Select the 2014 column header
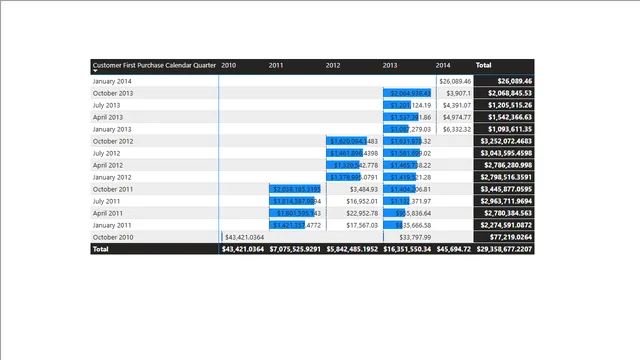The width and height of the screenshot is (640, 360). 443,65
